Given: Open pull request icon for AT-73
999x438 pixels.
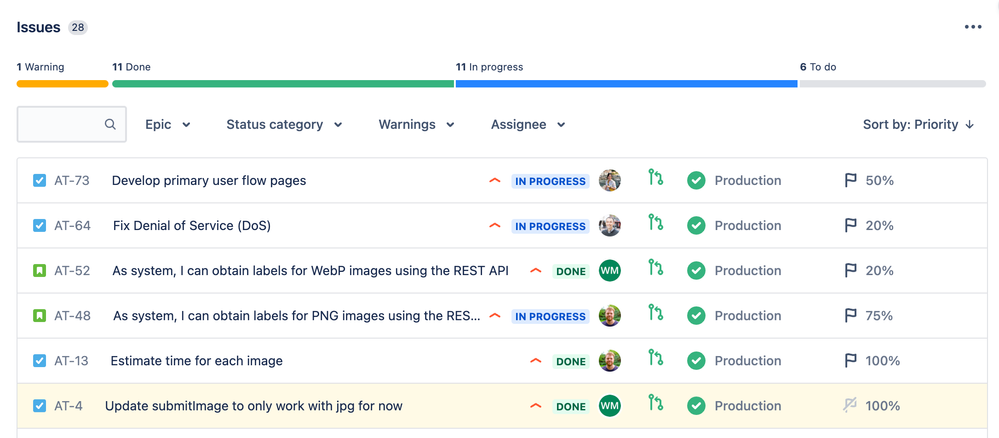Looking at the screenshot, I should [x=656, y=177].
